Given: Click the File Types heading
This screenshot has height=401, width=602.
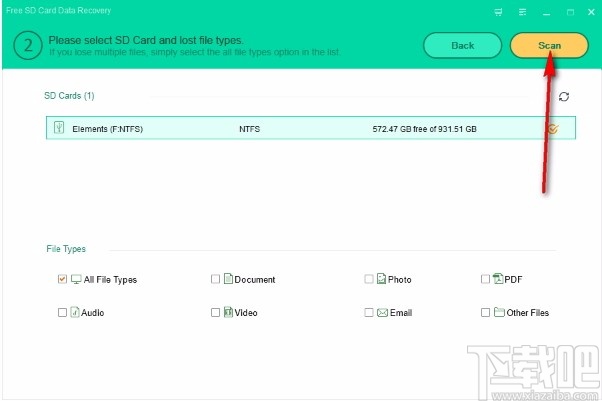Looking at the screenshot, I should coord(66,249).
